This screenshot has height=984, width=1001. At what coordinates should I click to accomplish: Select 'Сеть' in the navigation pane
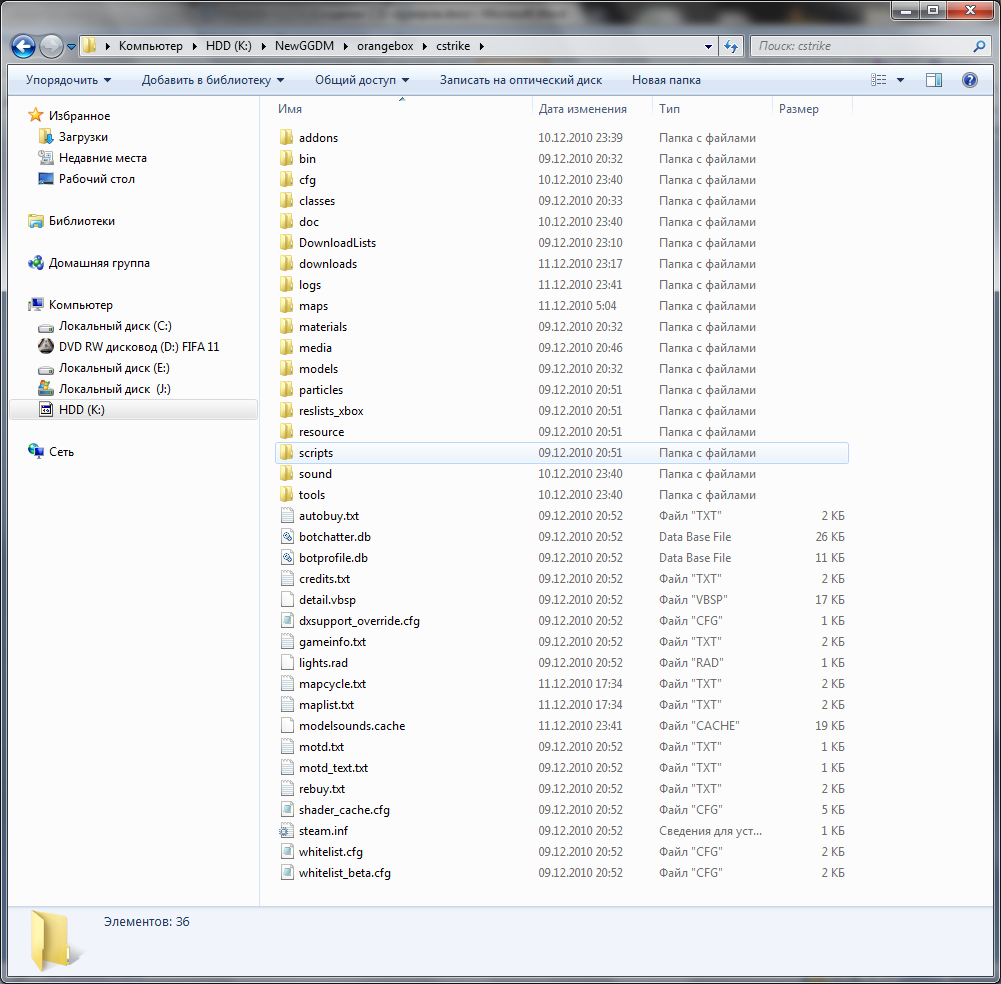pyautogui.click(x=61, y=452)
